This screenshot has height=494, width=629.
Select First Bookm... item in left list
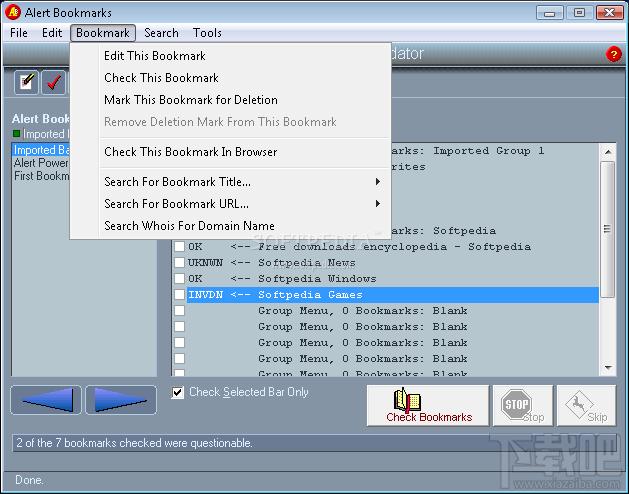coord(41,176)
